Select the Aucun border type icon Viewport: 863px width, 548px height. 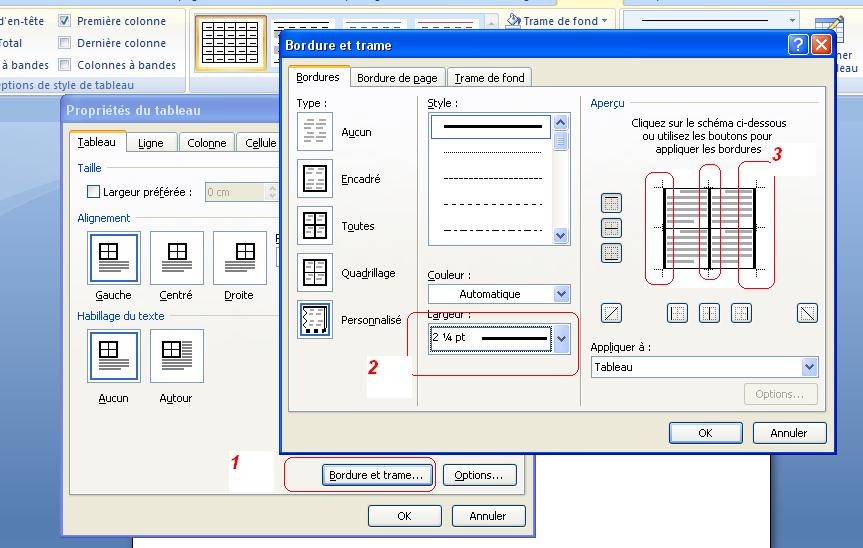(x=315, y=132)
